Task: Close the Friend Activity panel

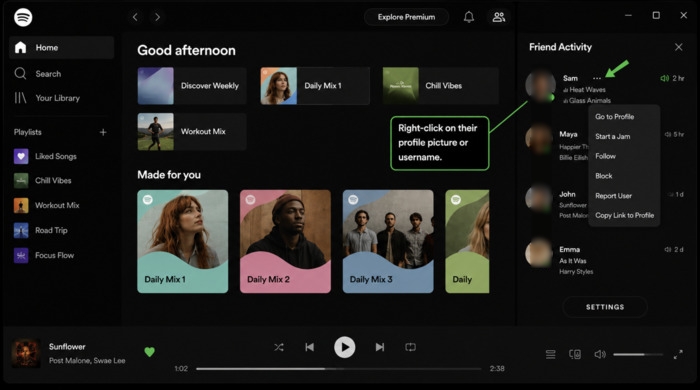Action: 679,47
